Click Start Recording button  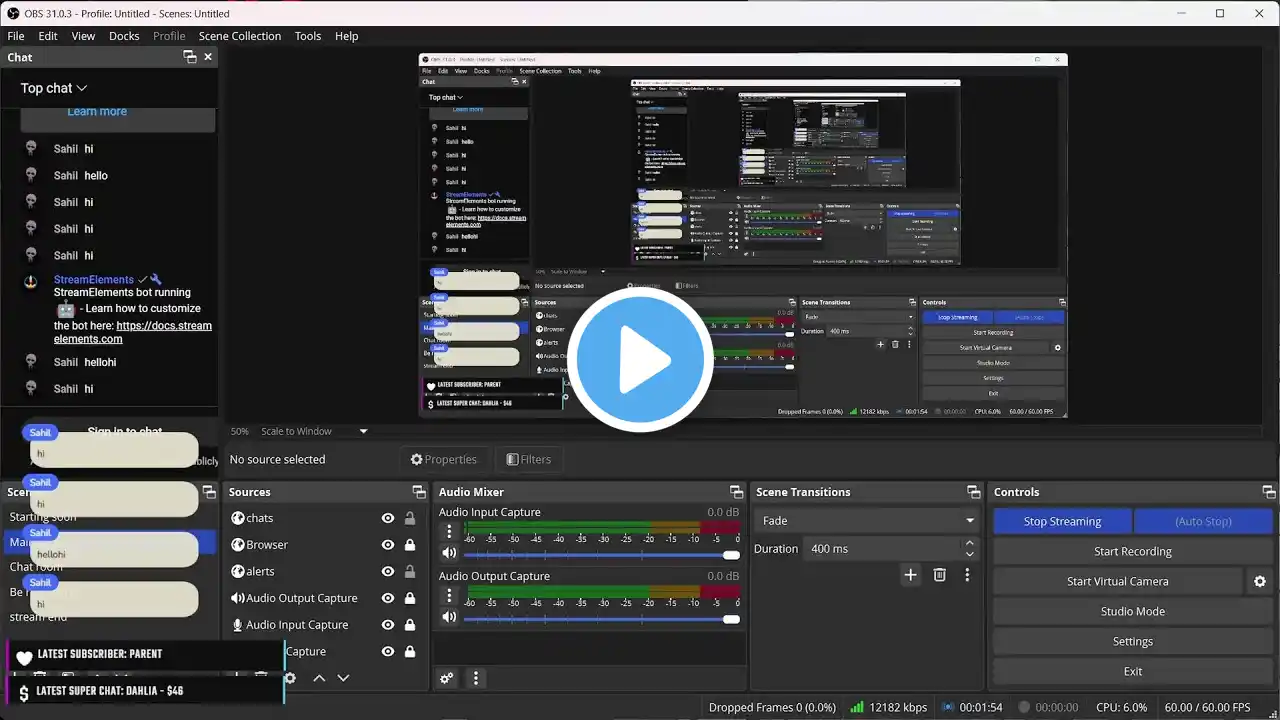point(1133,551)
